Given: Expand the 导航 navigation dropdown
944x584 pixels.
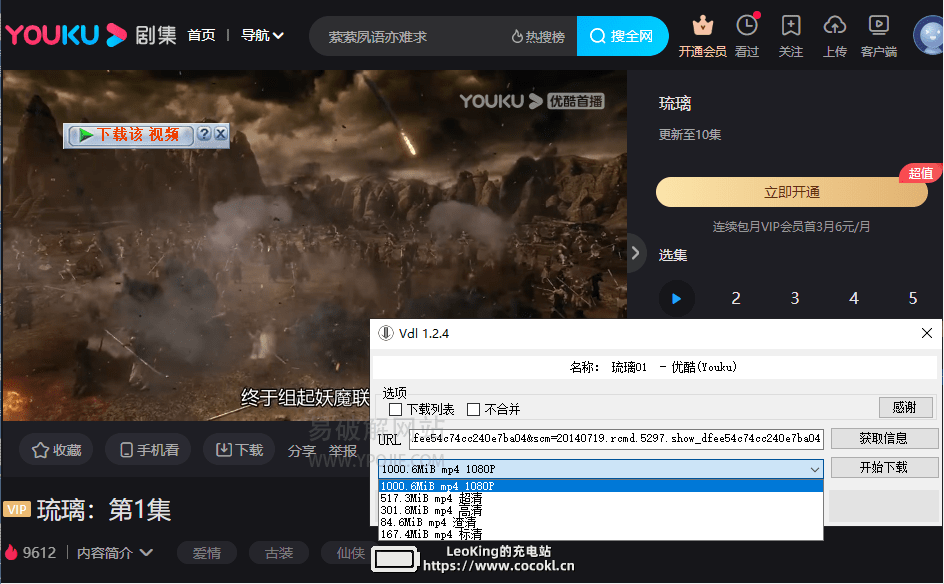Looking at the screenshot, I should coord(262,36).
